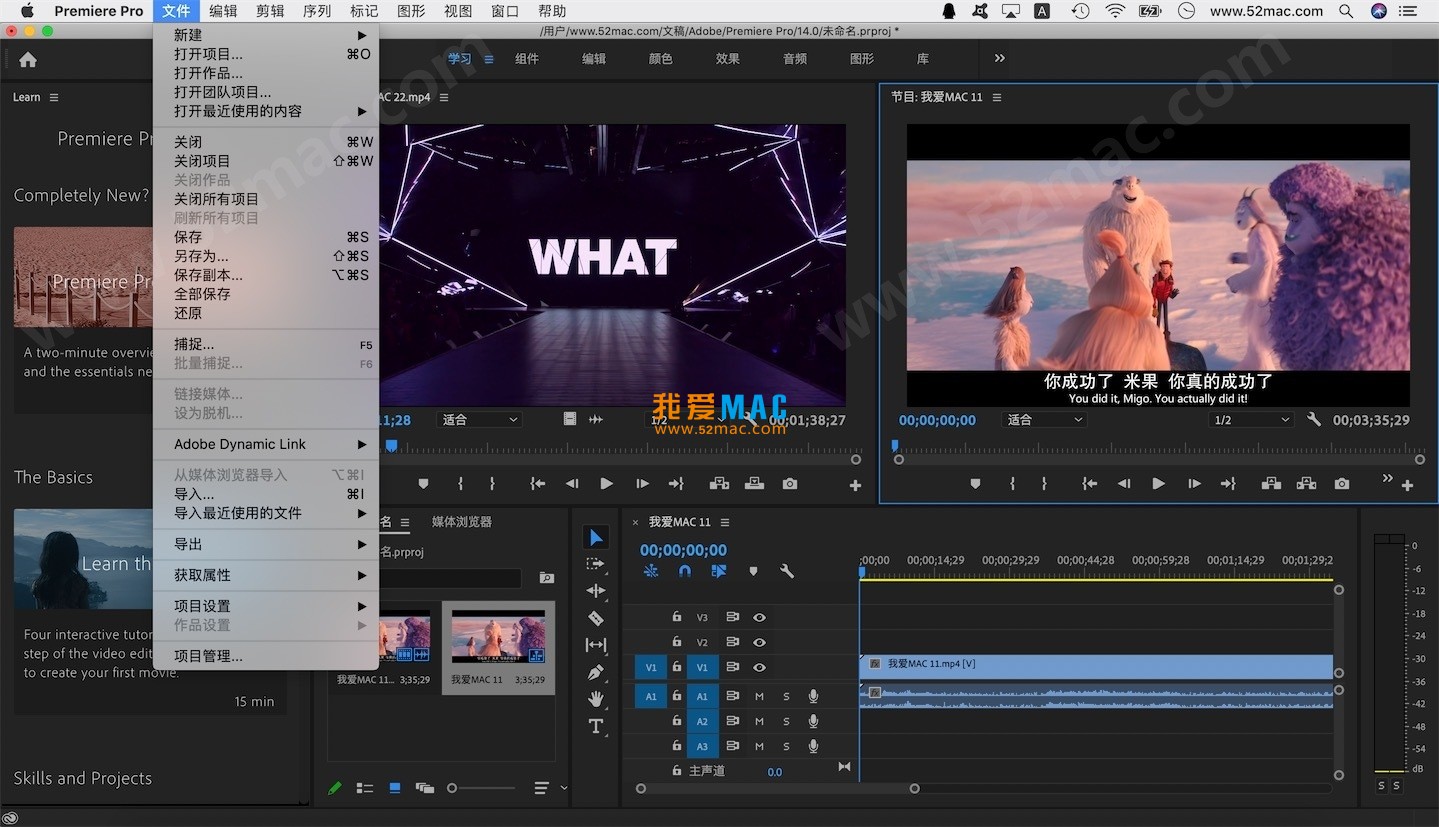Open the 编辑 menu in menu bar
The image size is (1439, 827).
223,11
